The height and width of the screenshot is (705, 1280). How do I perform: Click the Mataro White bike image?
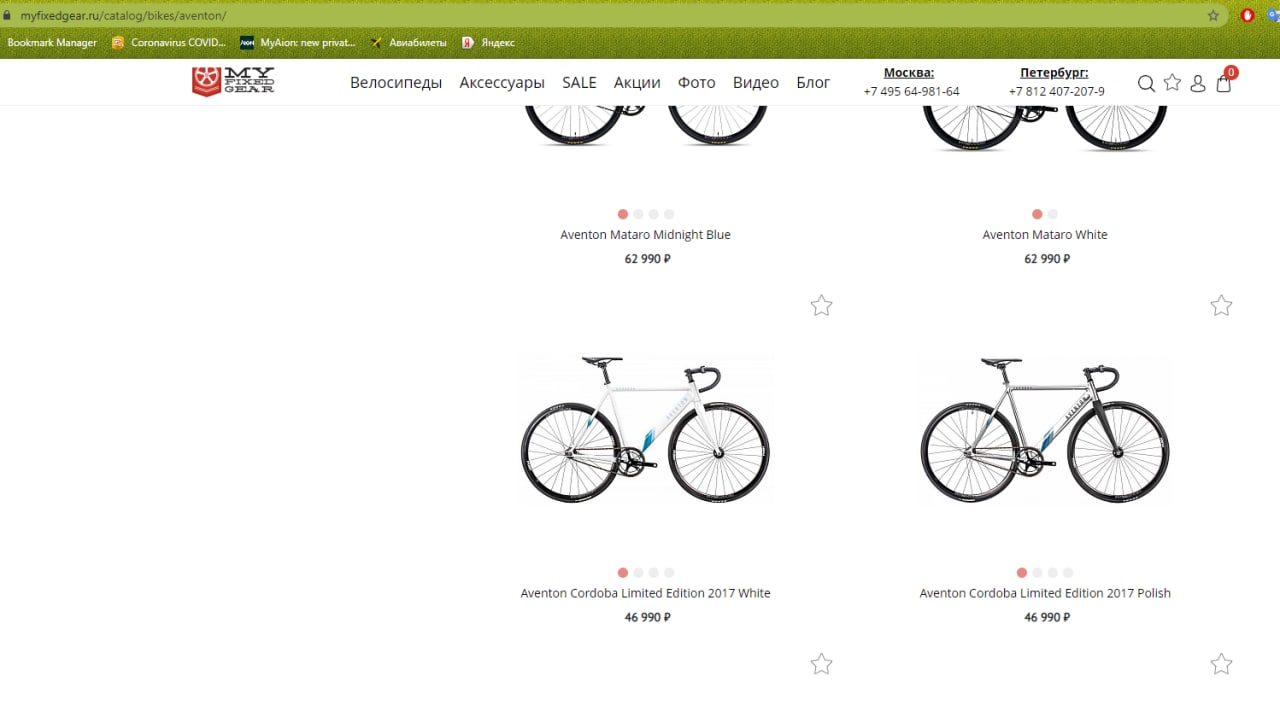1045,128
